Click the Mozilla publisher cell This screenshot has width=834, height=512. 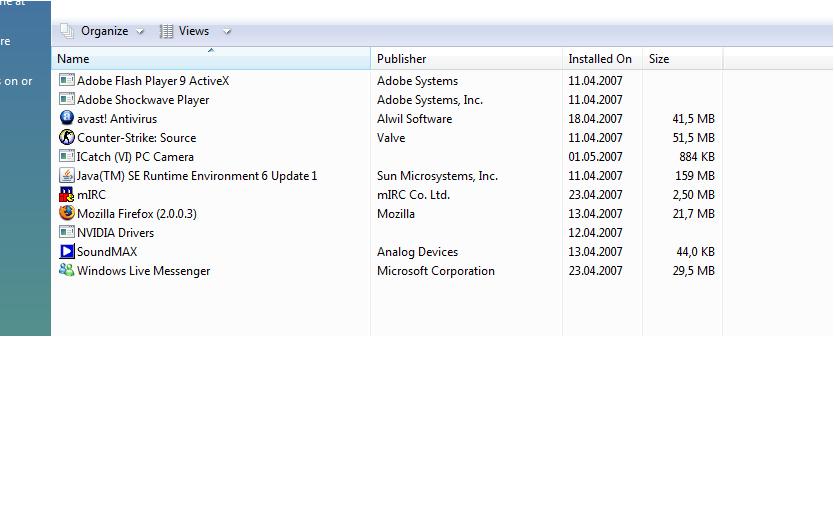396,214
